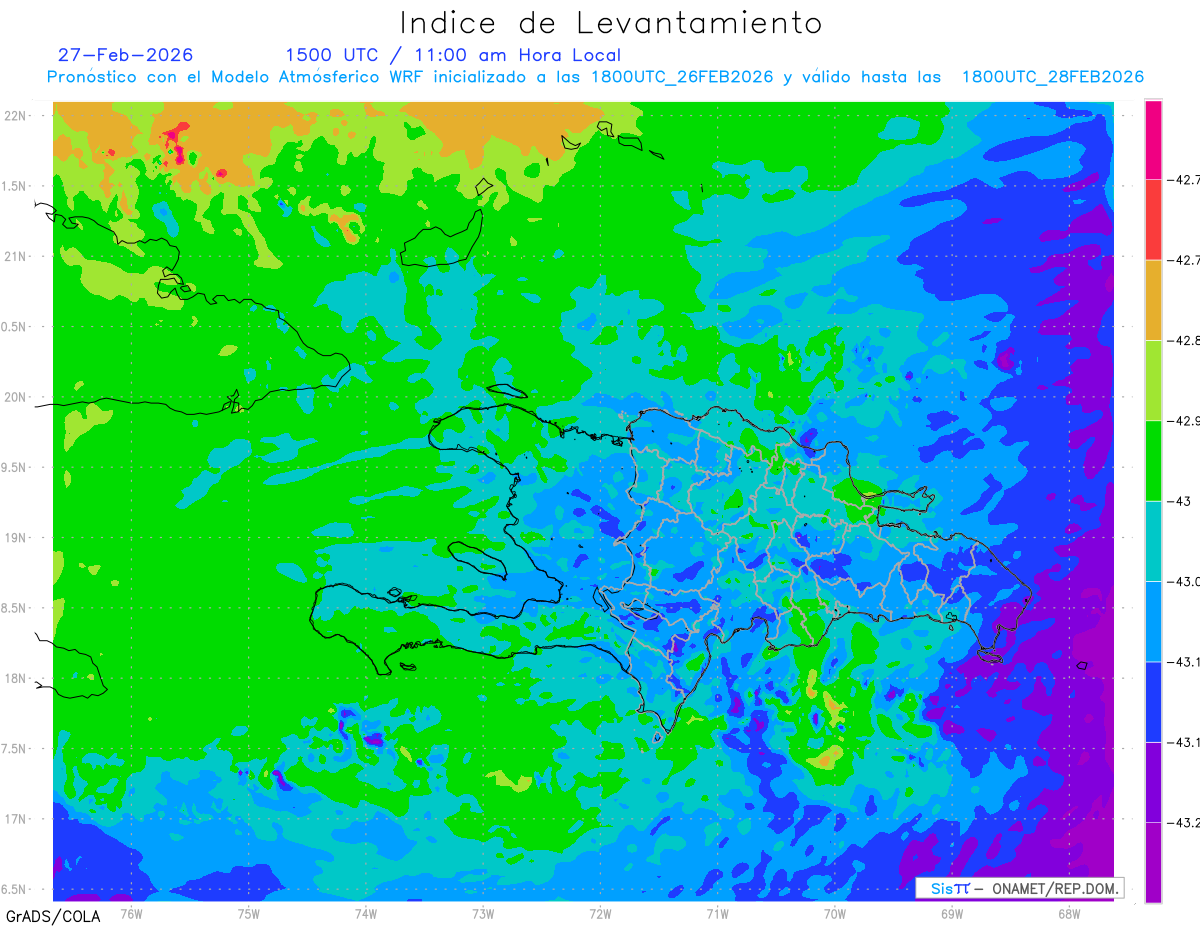Click the '20N' latitude label

coord(16,397)
